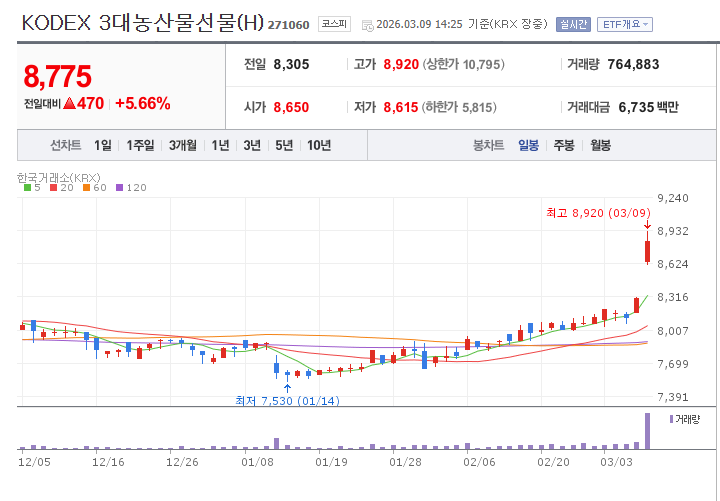This screenshot has width=720, height=501.
Task: Click the 코스피 market label
Action: [334, 24]
